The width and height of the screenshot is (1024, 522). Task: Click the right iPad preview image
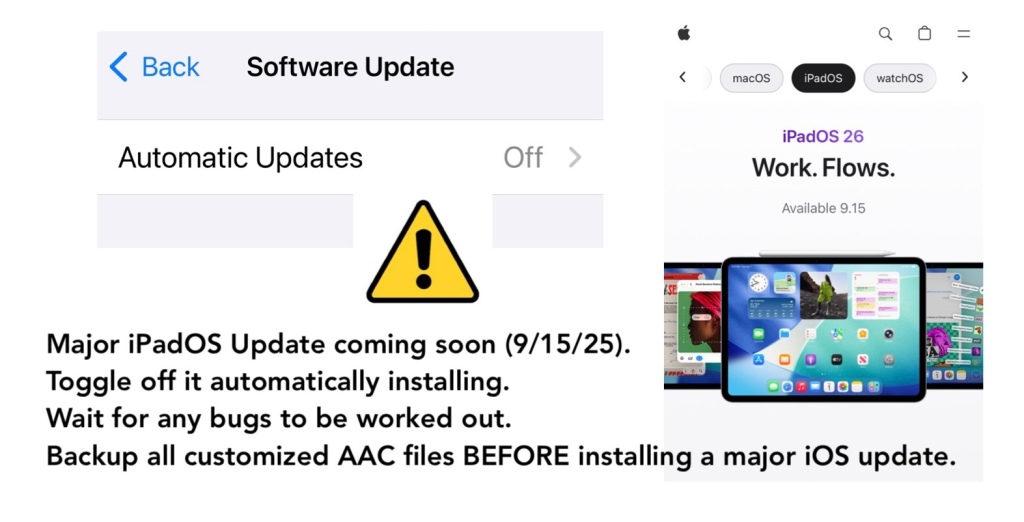[955, 325]
